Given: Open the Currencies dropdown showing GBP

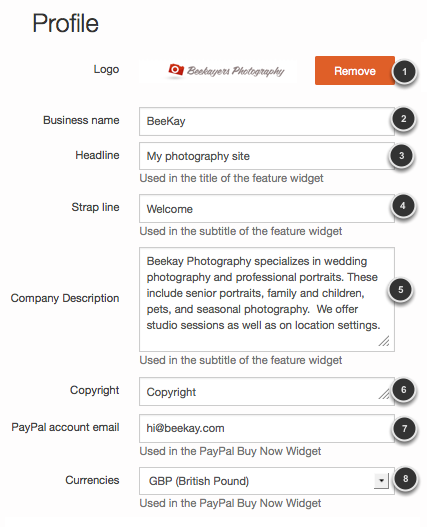Looking at the screenshot, I should point(267,481).
